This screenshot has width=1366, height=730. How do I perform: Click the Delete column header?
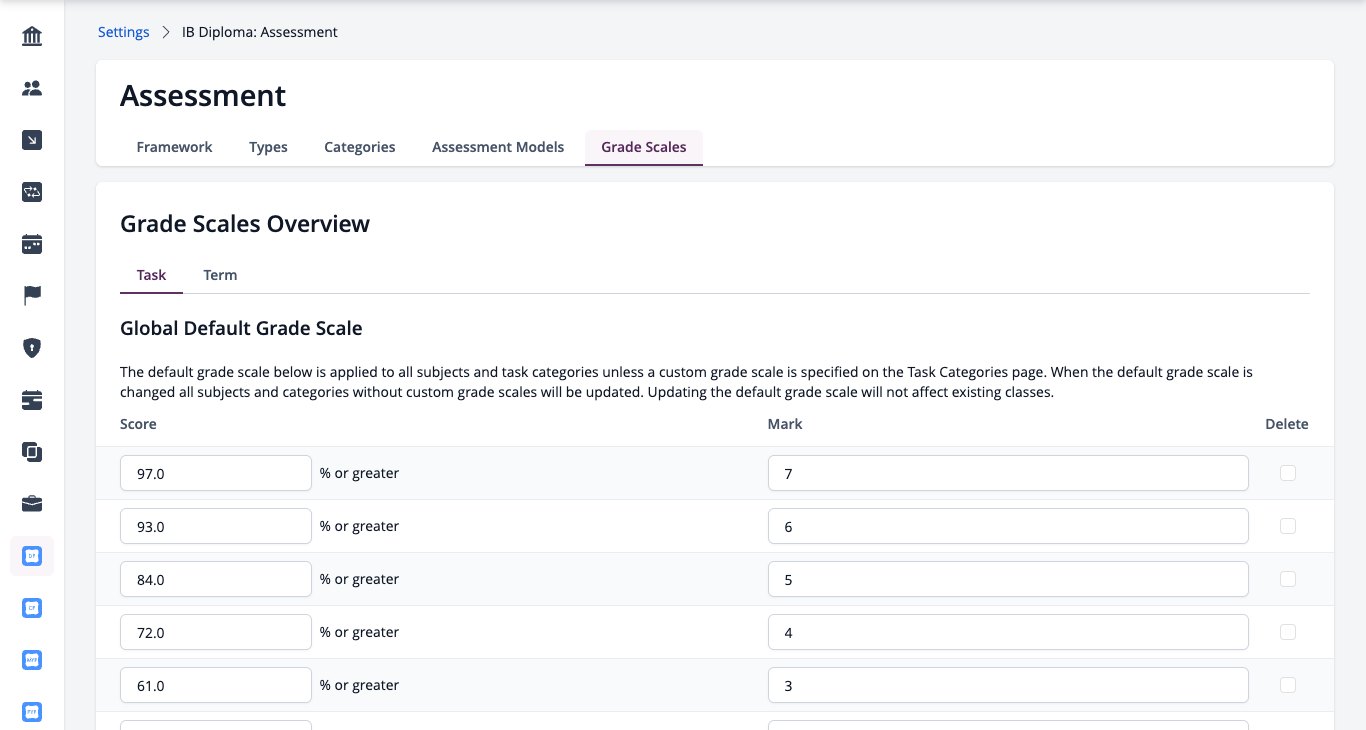[1287, 424]
